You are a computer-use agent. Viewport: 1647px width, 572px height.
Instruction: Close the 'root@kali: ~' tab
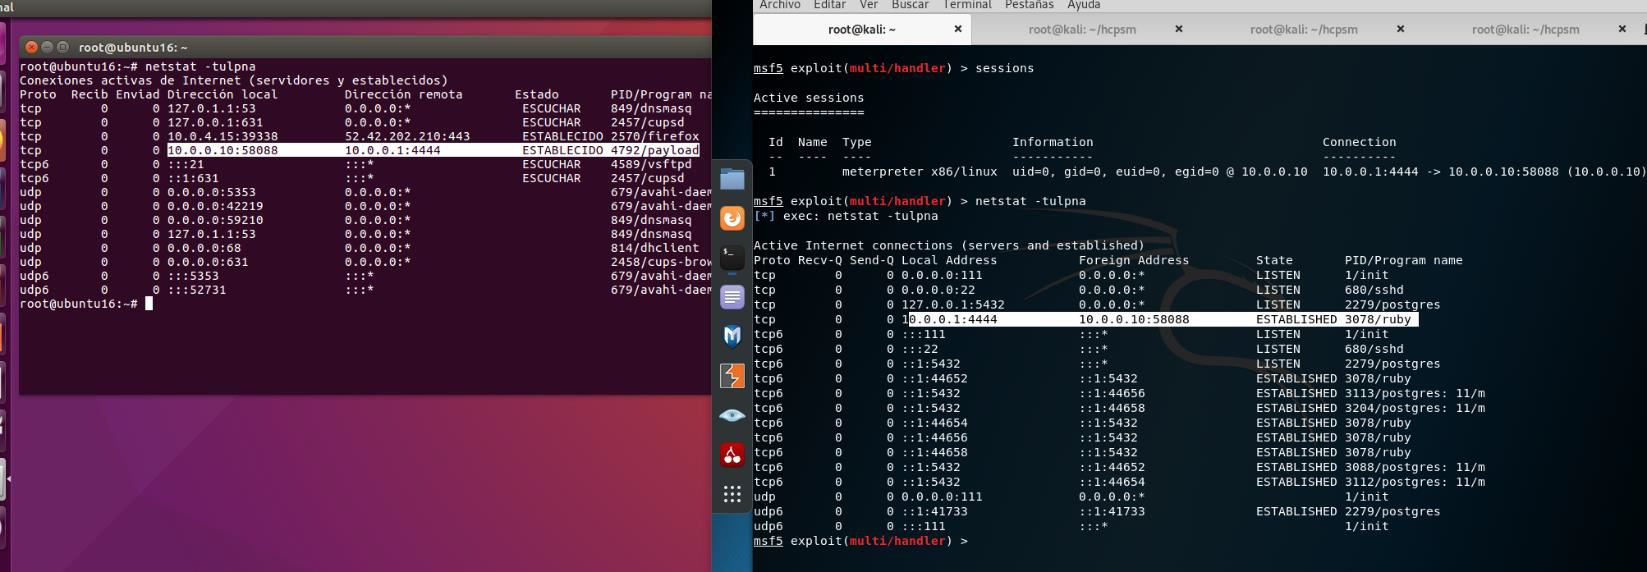click(x=958, y=29)
